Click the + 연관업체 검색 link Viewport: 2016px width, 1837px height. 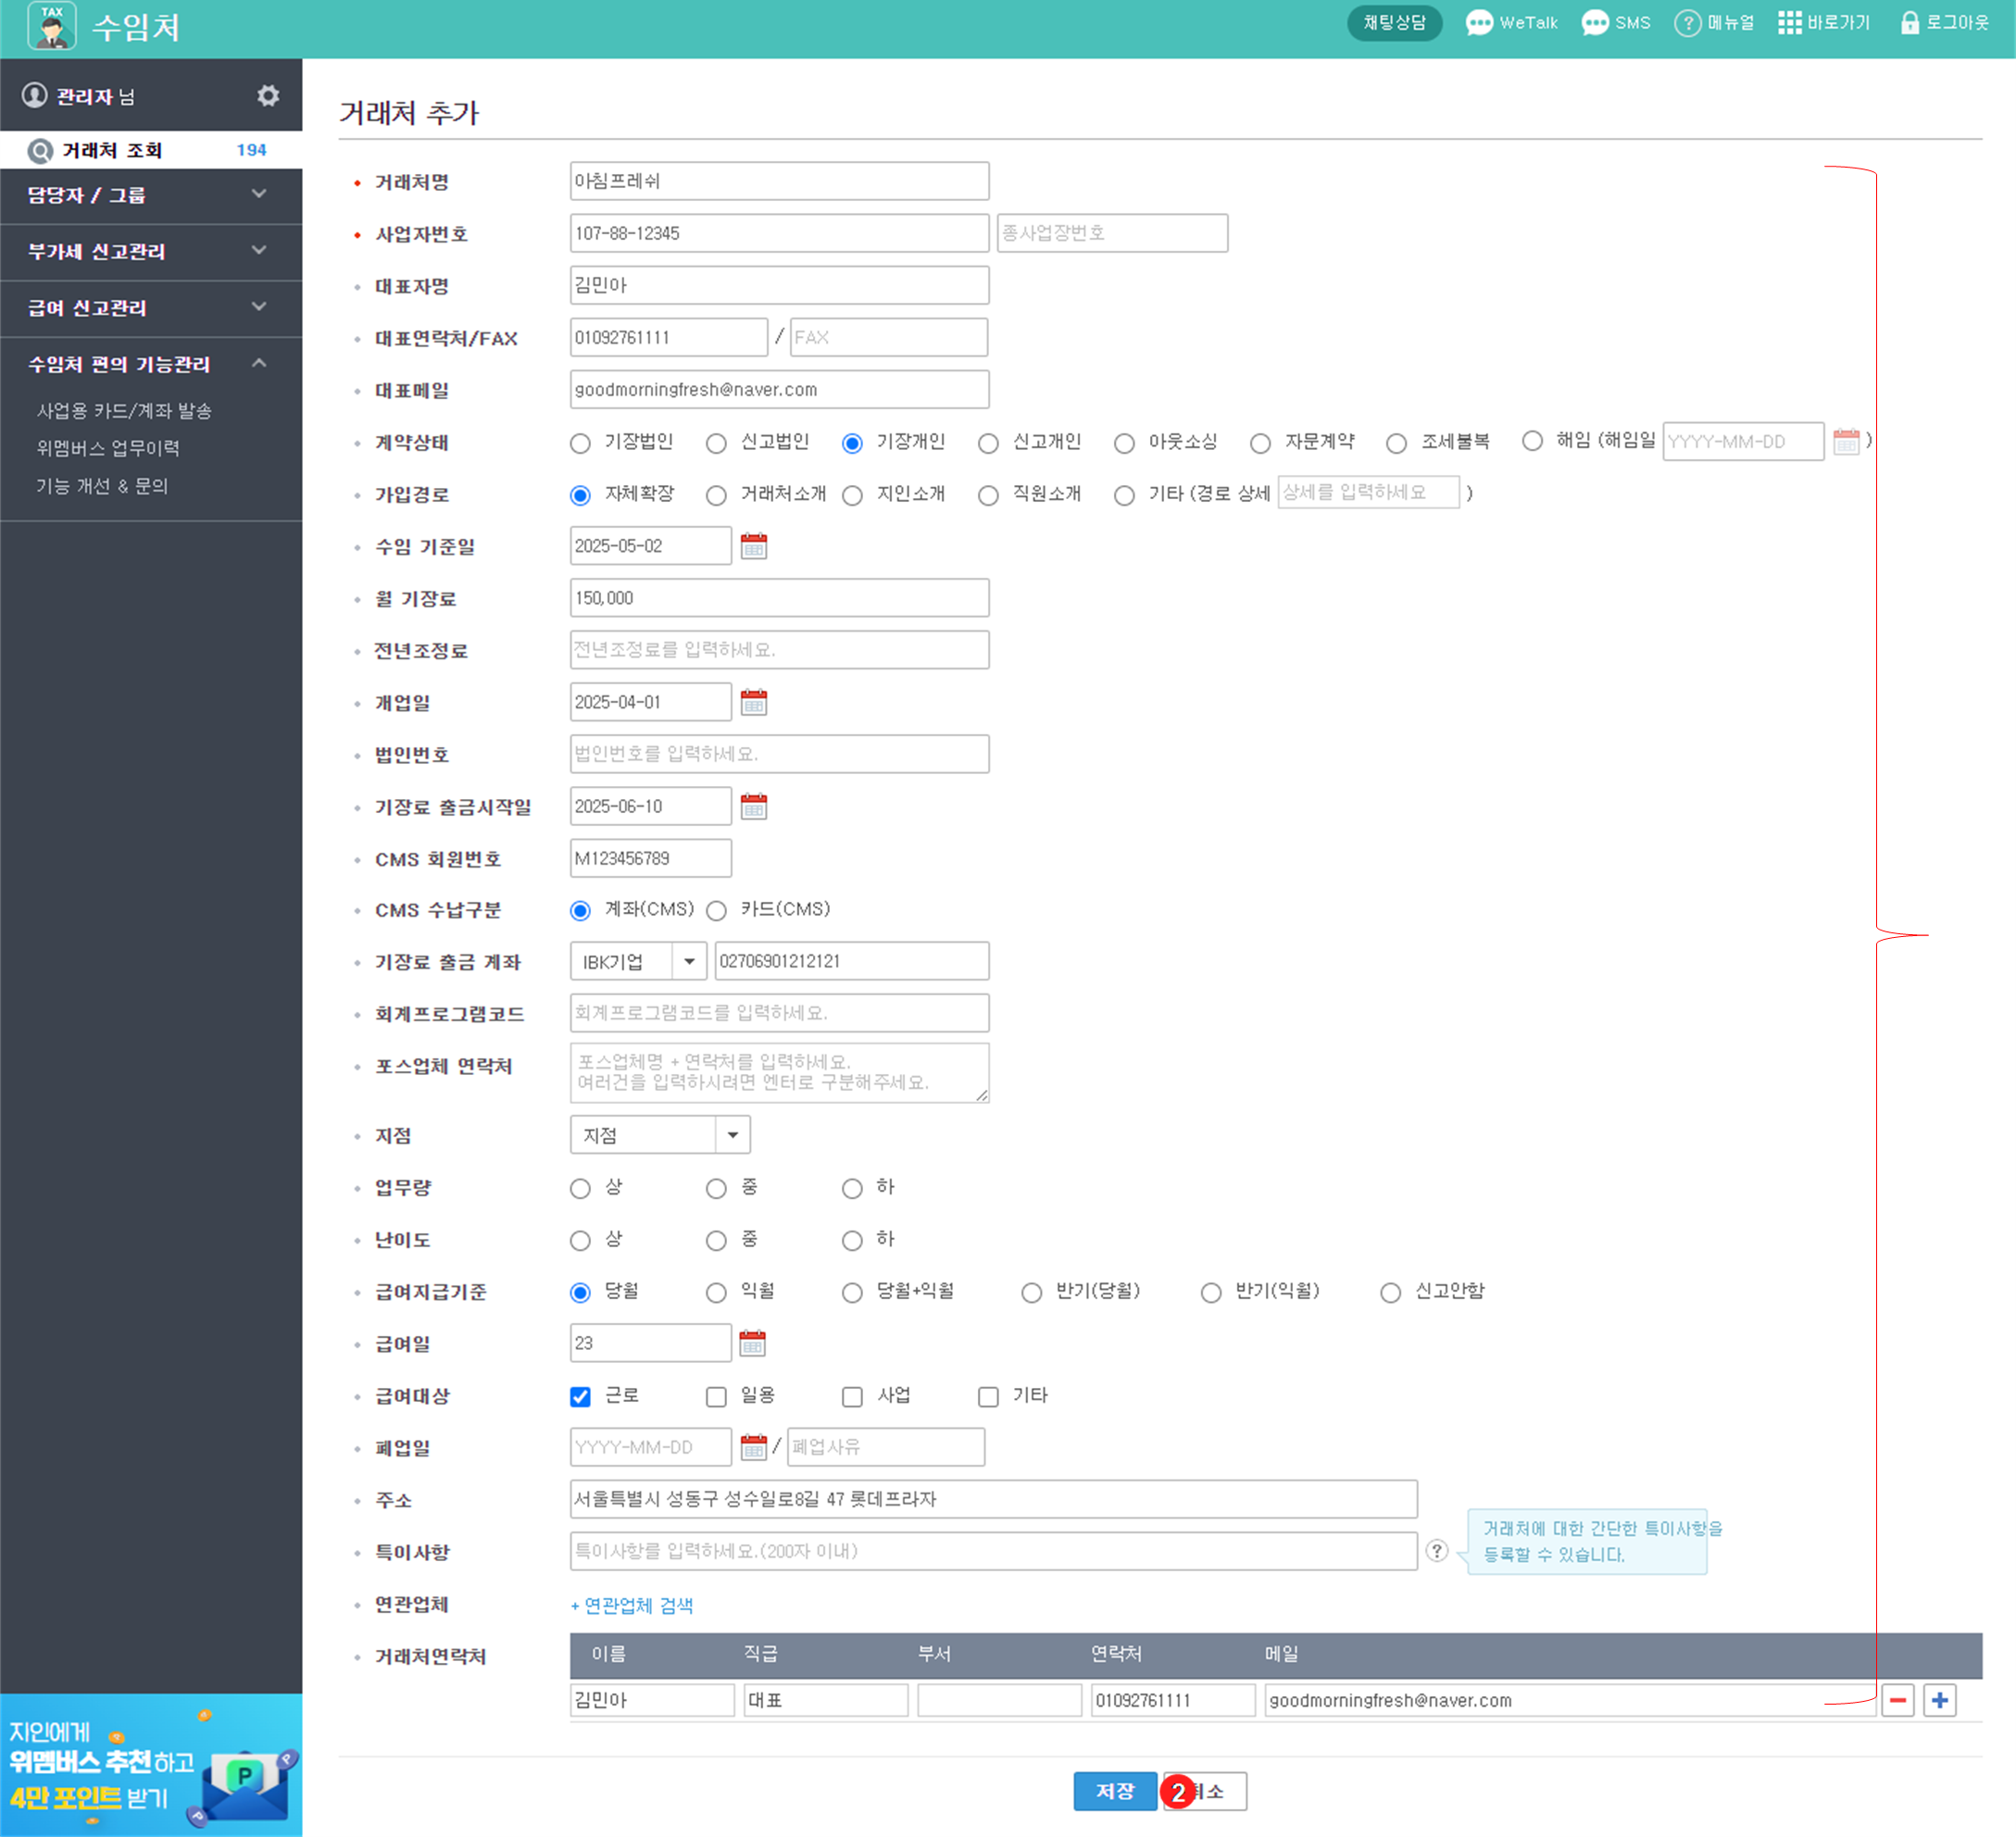[x=631, y=1605]
